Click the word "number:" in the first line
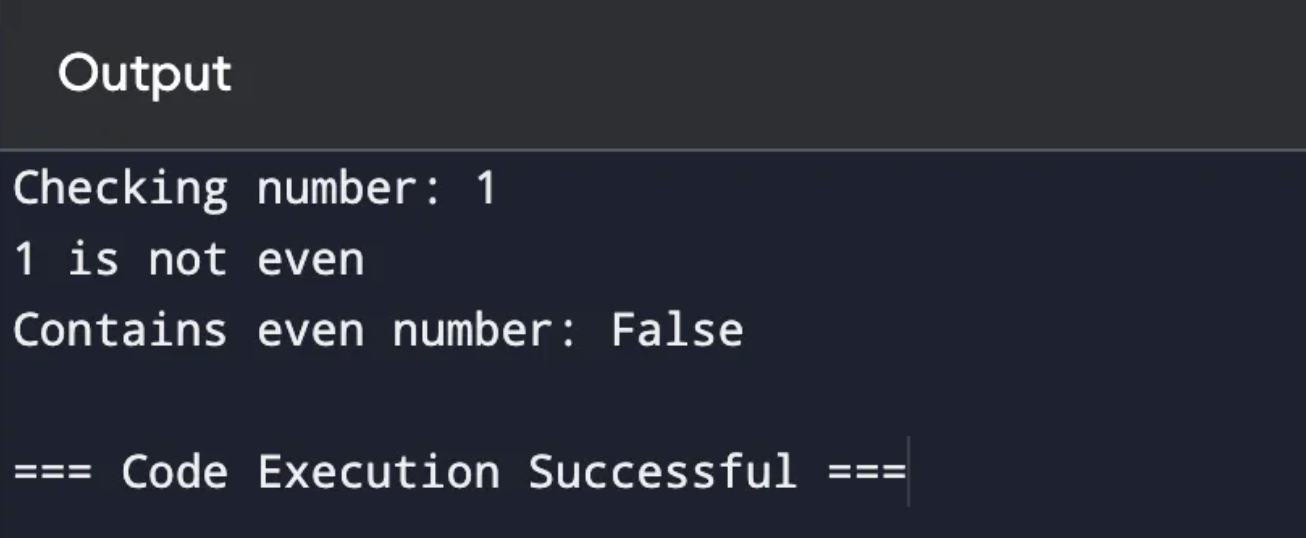1306x538 pixels. pyautogui.click(x=349, y=189)
